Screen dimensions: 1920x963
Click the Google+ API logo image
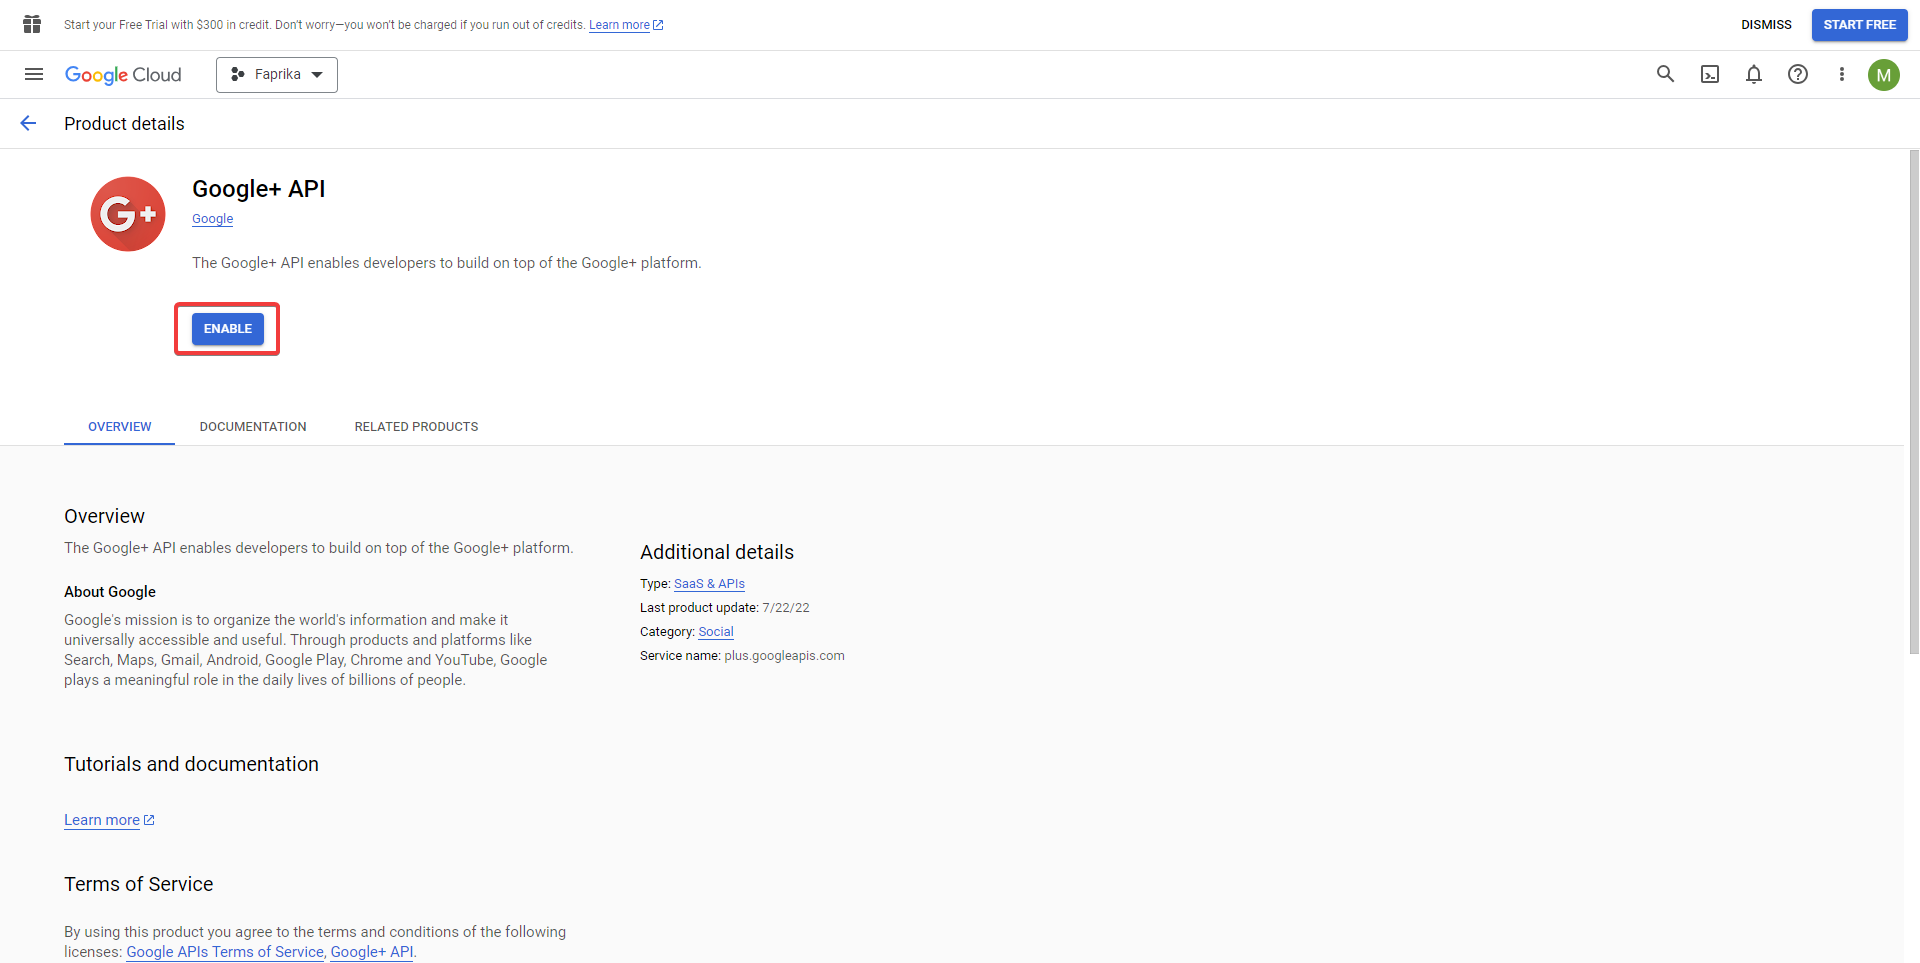click(128, 214)
